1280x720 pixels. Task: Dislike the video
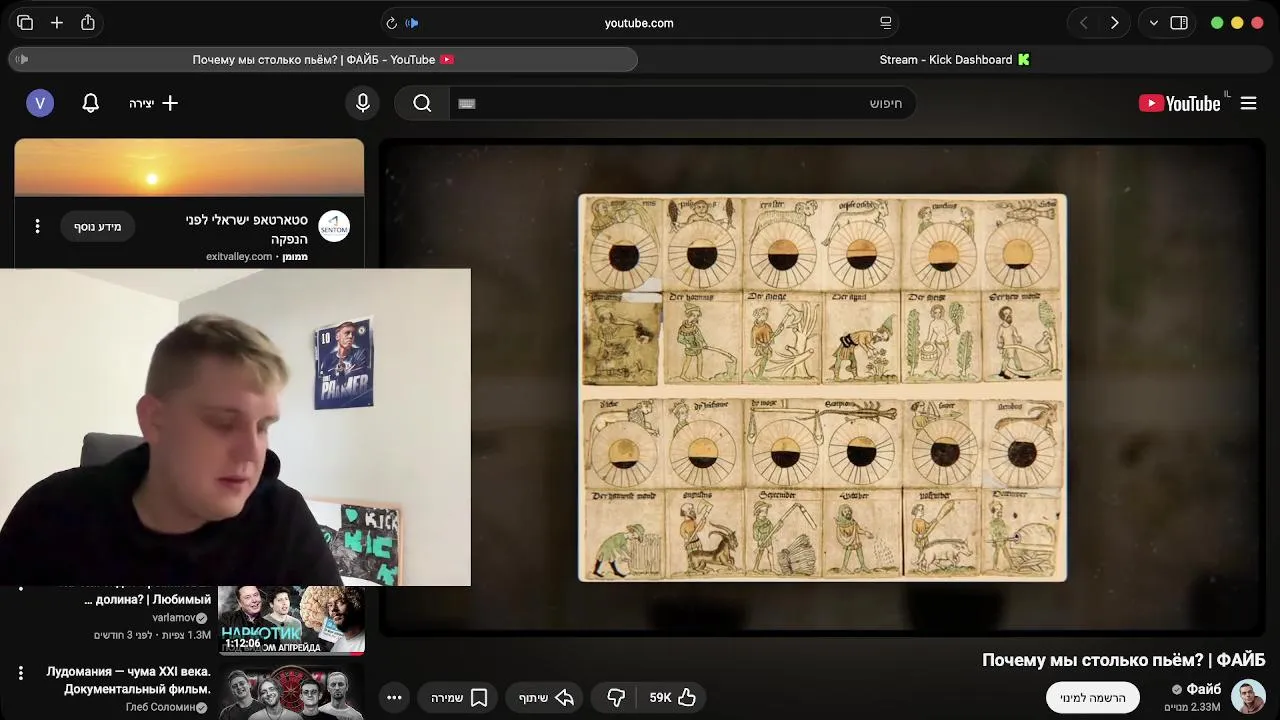[616, 698]
